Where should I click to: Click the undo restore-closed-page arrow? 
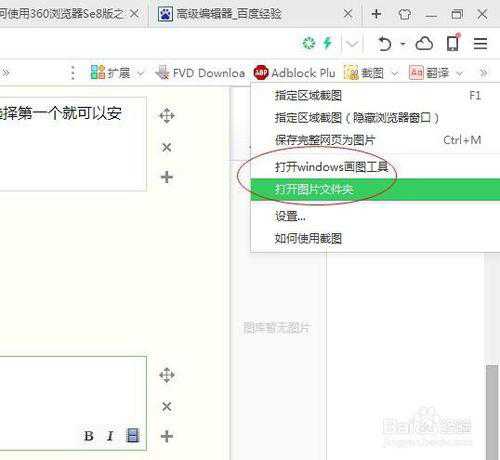click(x=385, y=44)
